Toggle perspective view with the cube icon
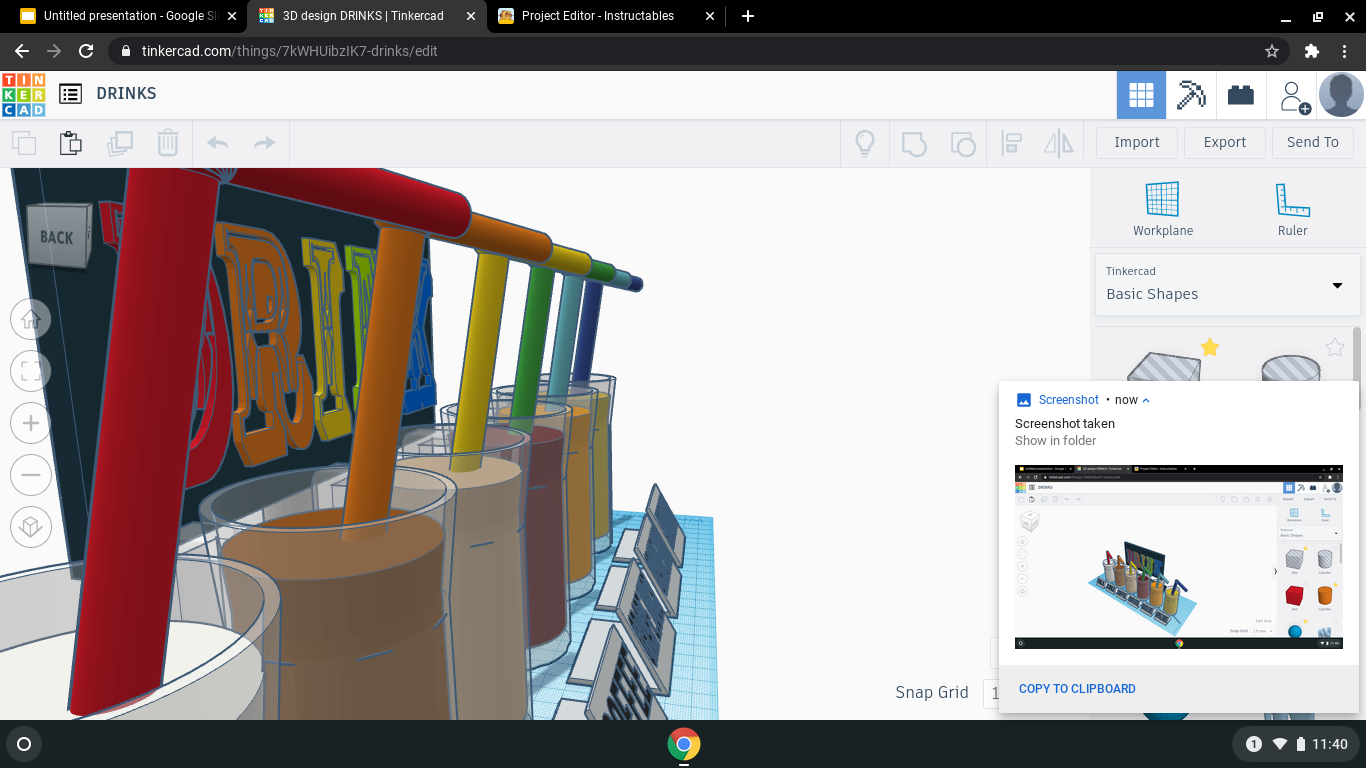 (30, 527)
